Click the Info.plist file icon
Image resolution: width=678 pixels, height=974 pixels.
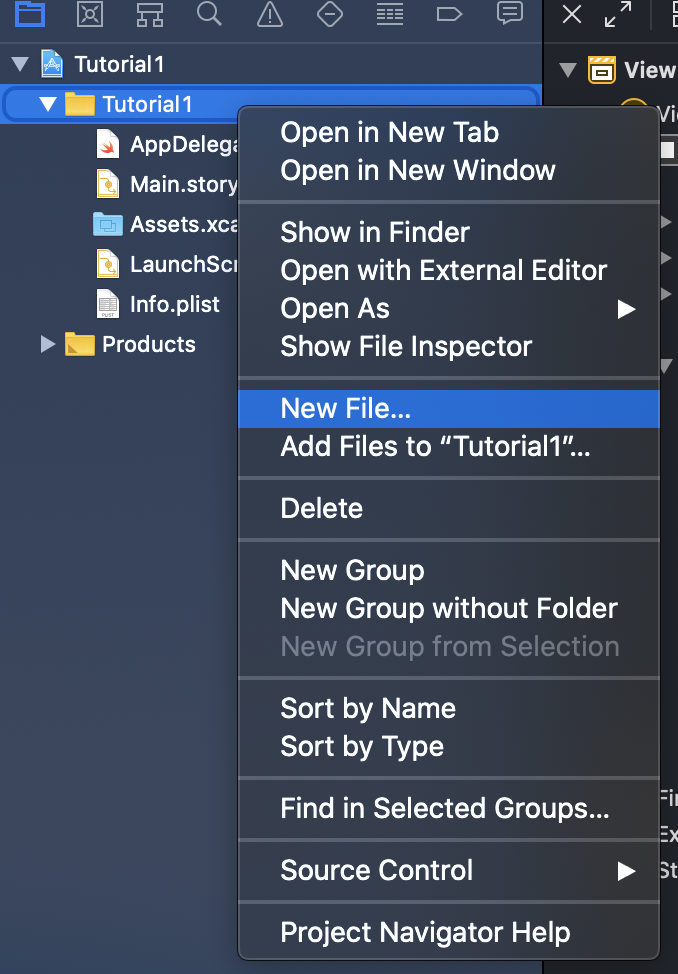108,304
